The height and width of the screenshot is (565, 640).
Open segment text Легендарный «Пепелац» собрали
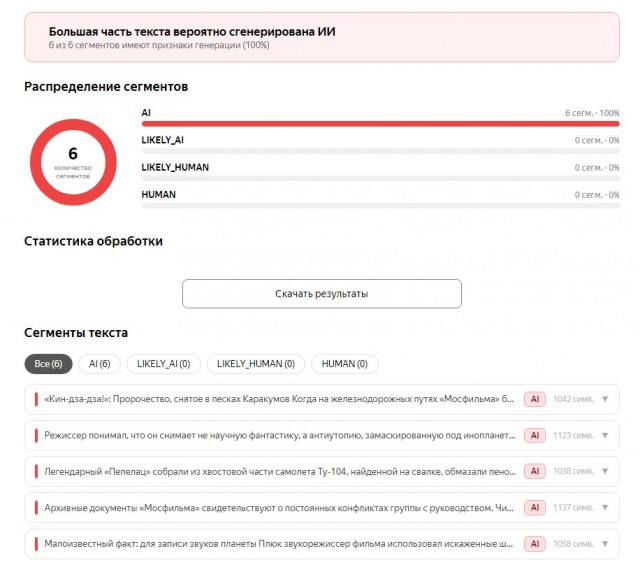(280, 472)
